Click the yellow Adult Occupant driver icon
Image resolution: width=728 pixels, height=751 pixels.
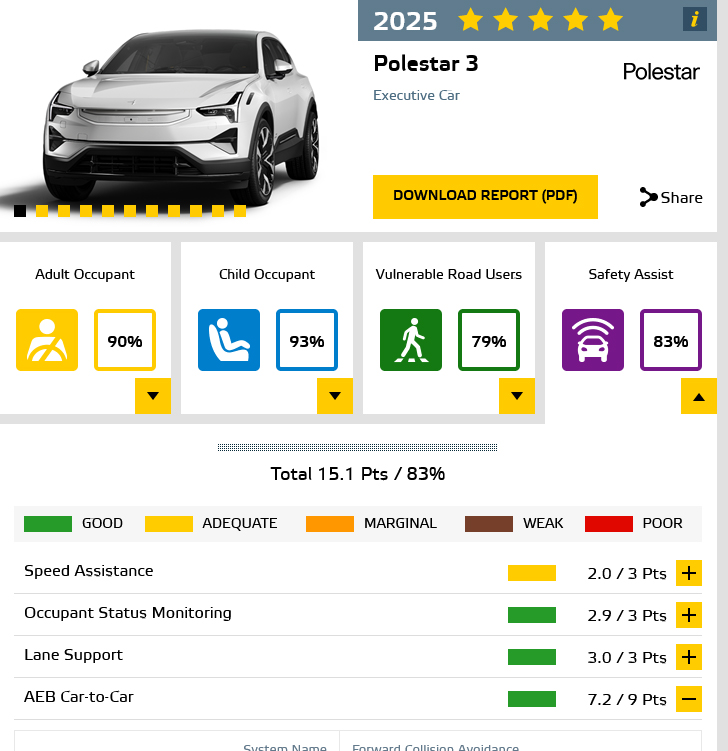47,340
